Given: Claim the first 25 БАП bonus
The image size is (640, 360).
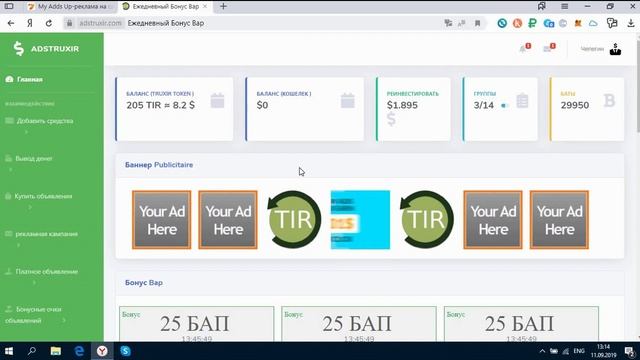Looking at the screenshot, I should pos(196,324).
